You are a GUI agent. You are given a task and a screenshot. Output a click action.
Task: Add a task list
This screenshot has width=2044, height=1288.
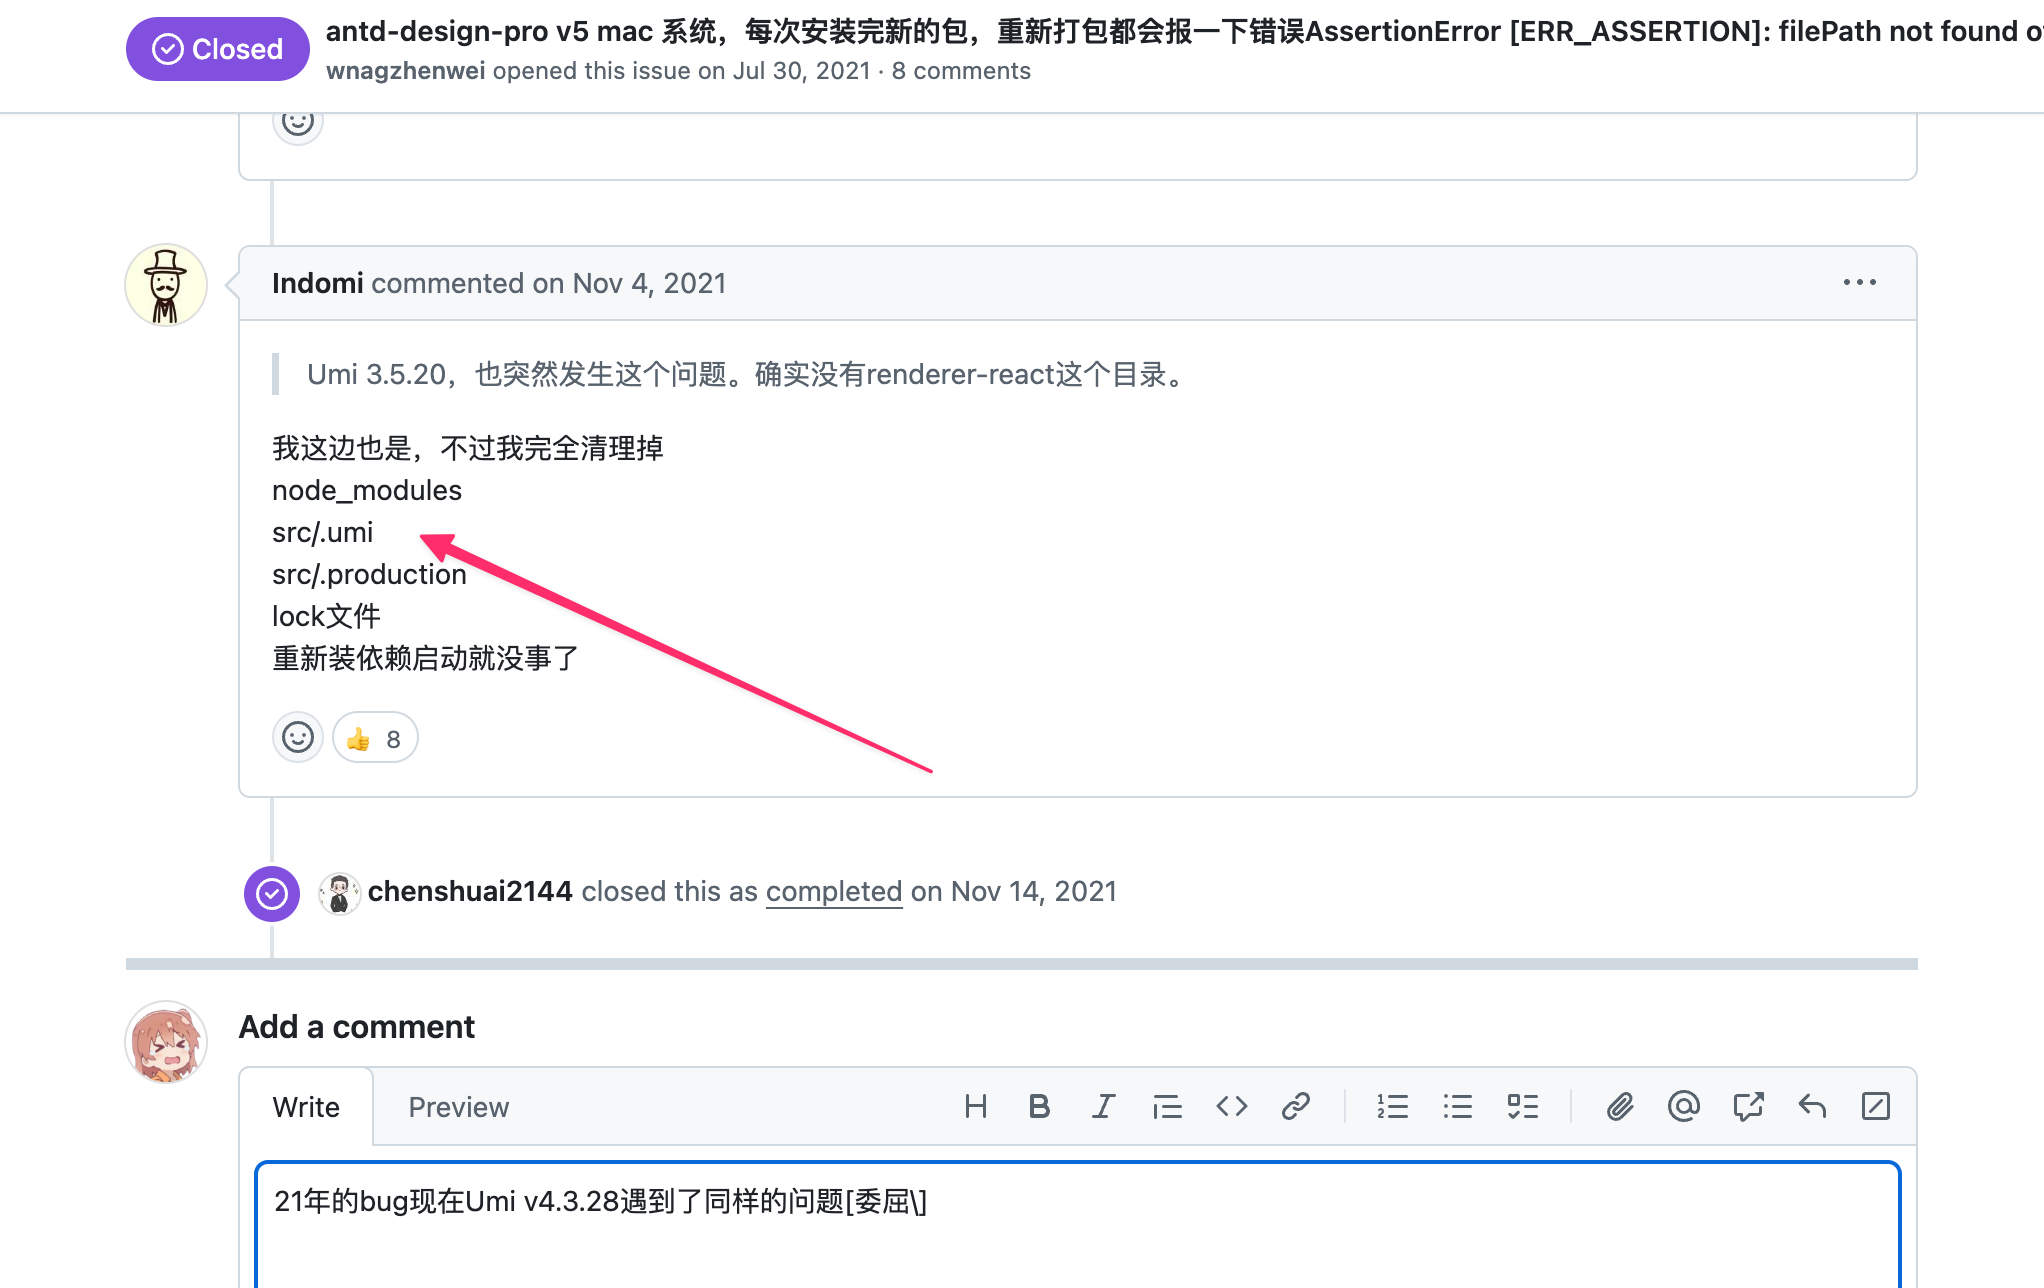click(x=1522, y=1106)
